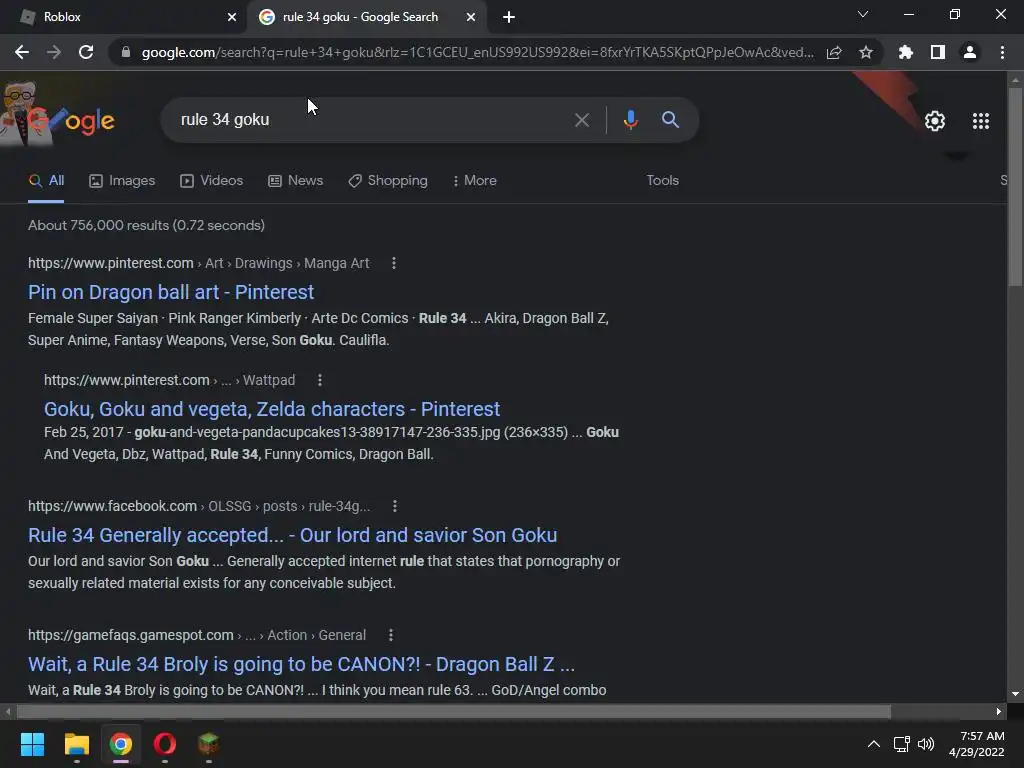Go back using the browser back arrow

tap(22, 52)
